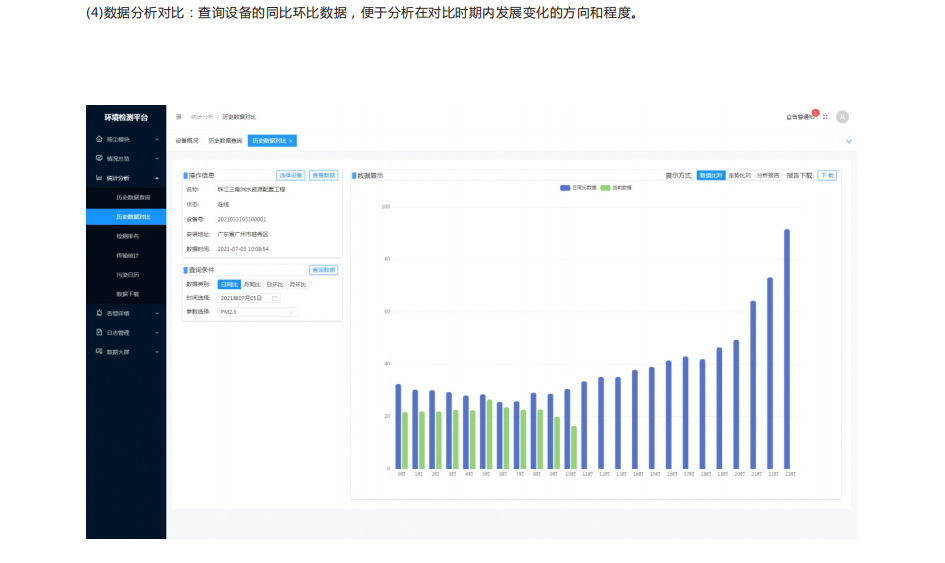This screenshot has height=563, width=945.
Task: Open the user avatar menu
Action: (x=843, y=117)
